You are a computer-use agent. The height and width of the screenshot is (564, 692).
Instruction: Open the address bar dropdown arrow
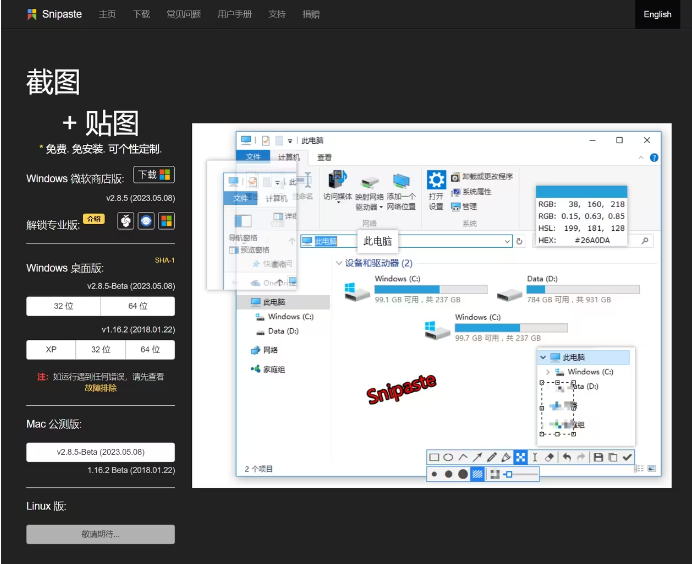pos(507,241)
